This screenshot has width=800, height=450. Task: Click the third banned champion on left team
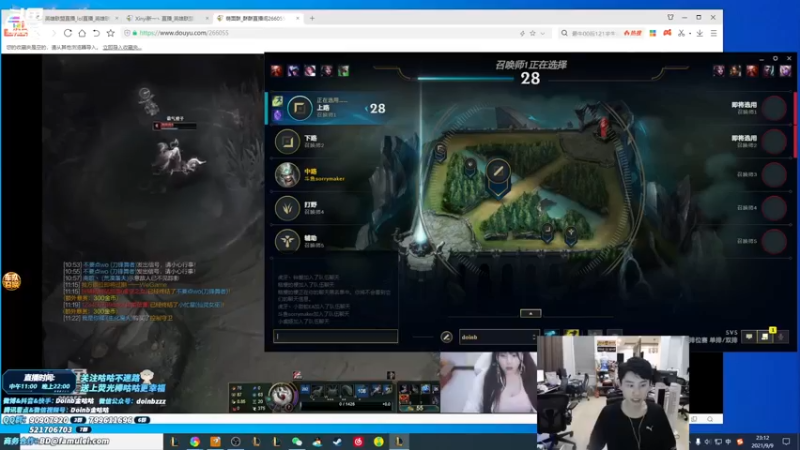click(x=310, y=70)
